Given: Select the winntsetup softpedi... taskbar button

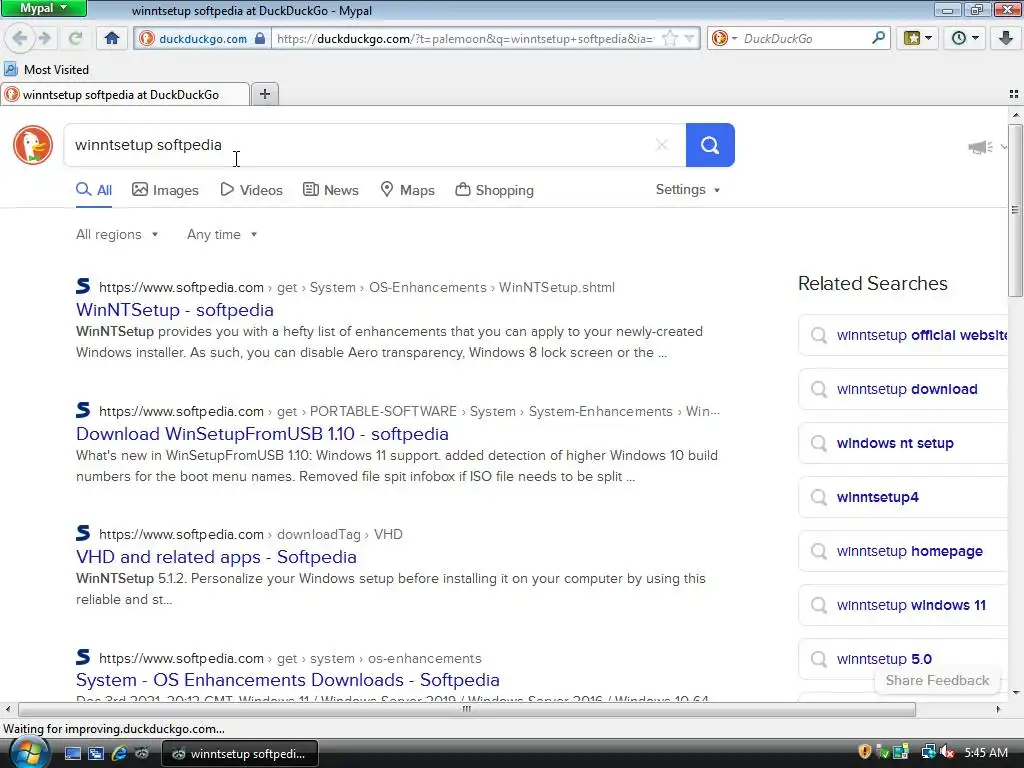Looking at the screenshot, I should [x=239, y=754].
